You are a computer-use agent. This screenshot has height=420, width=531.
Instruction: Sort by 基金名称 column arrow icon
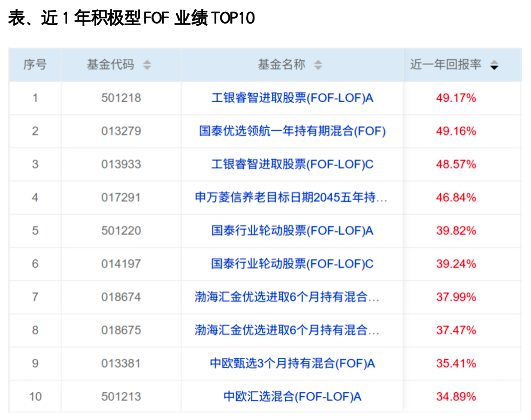click(x=318, y=65)
